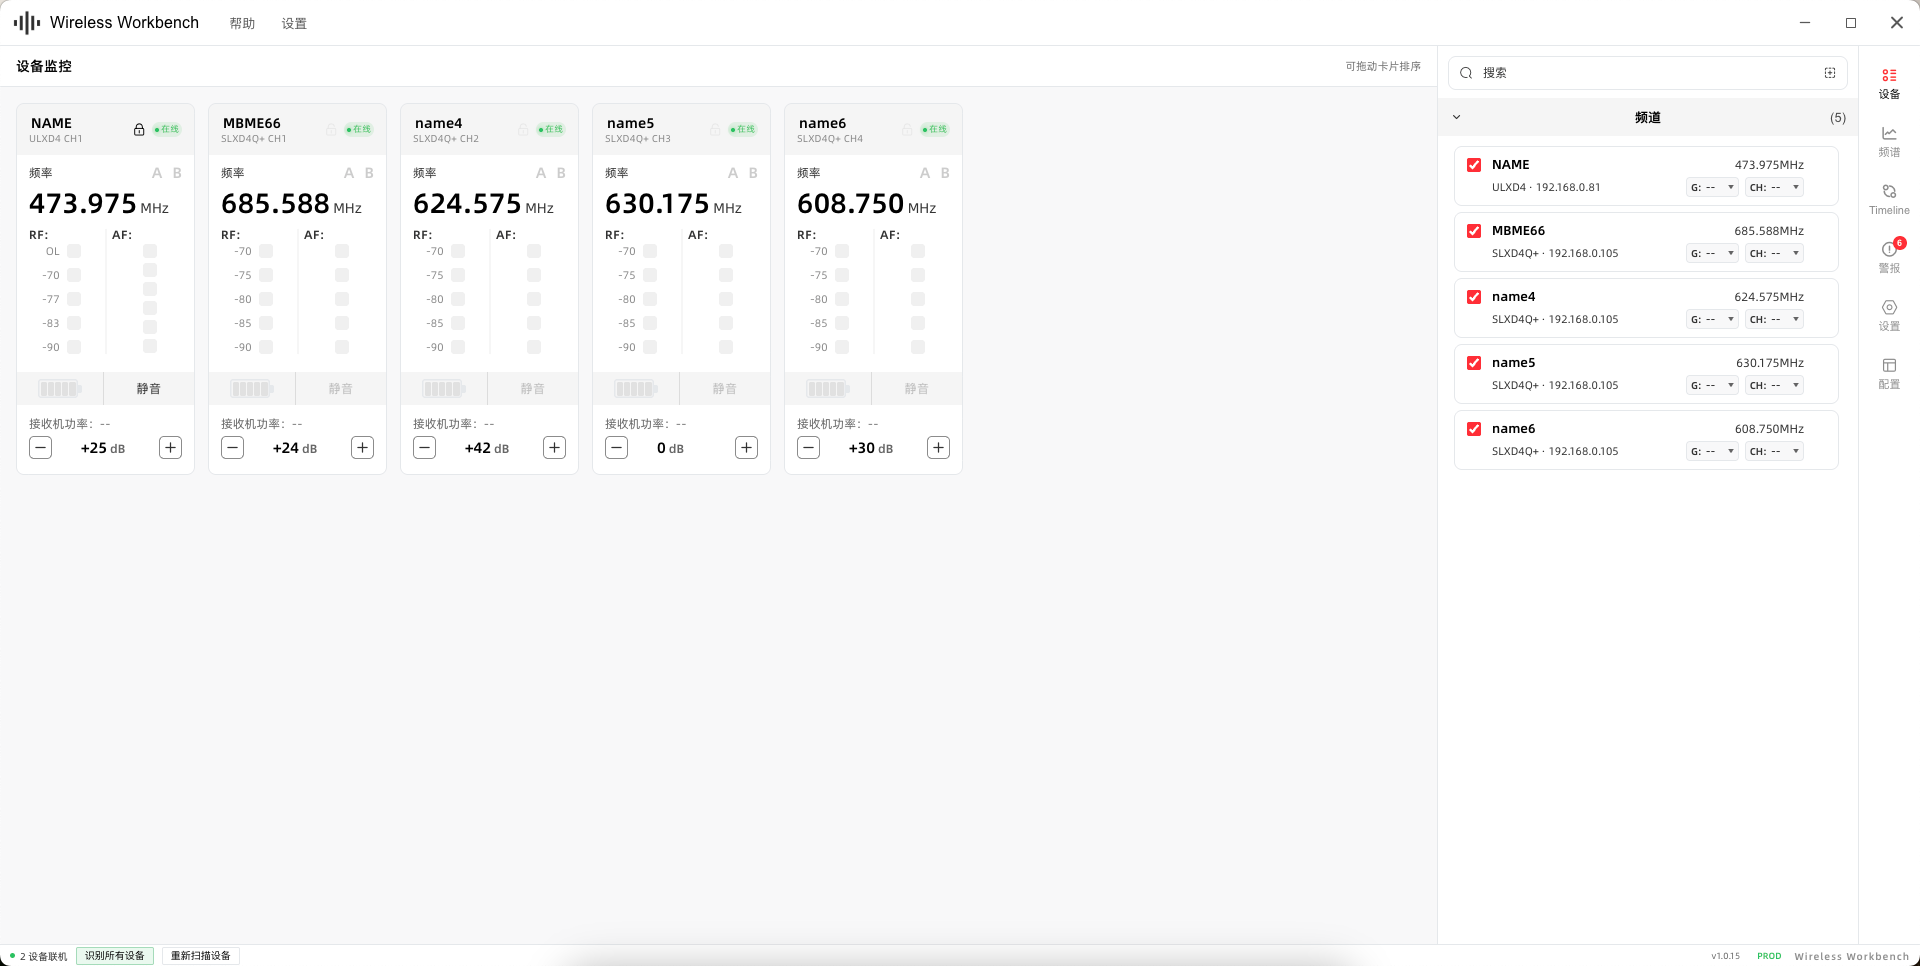This screenshot has height=966, width=1920.
Task: Uncheck the name6 channel checkbox
Action: [x=1473, y=429]
